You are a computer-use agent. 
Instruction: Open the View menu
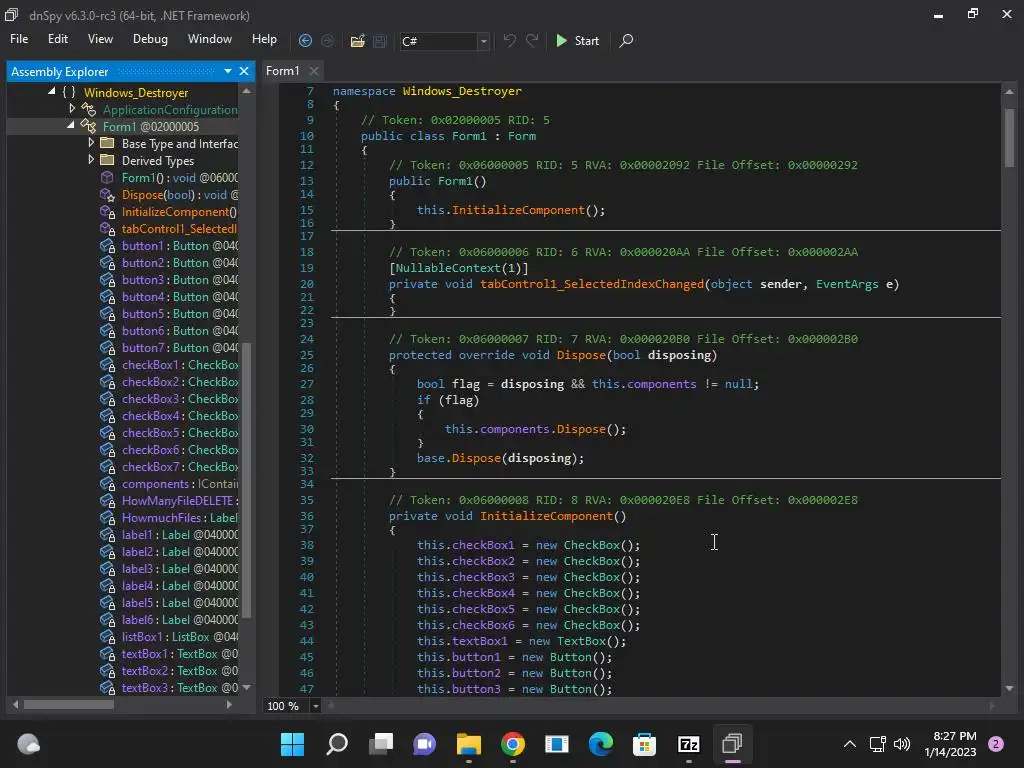pyautogui.click(x=100, y=39)
